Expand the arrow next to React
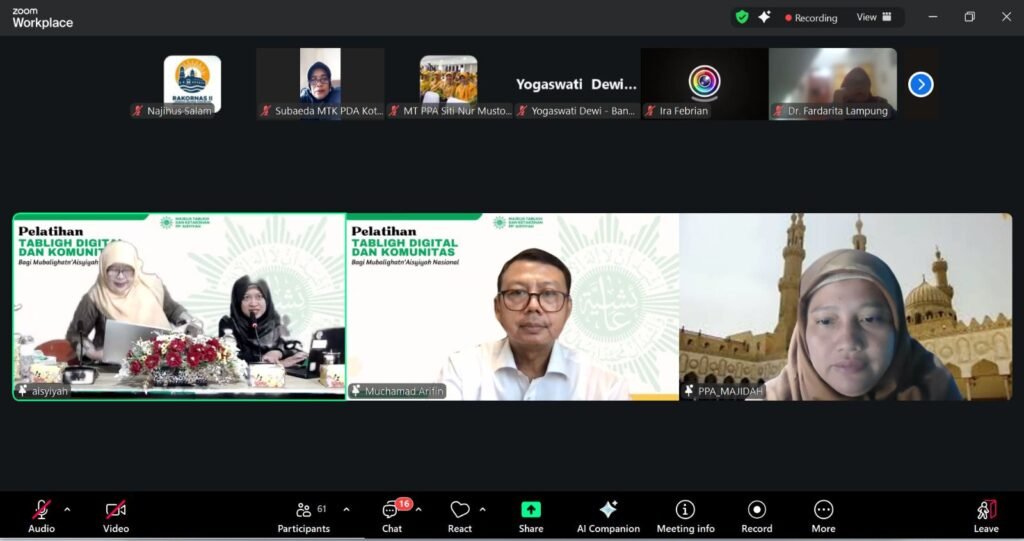The height and width of the screenshot is (541, 1024). pyautogui.click(x=483, y=509)
